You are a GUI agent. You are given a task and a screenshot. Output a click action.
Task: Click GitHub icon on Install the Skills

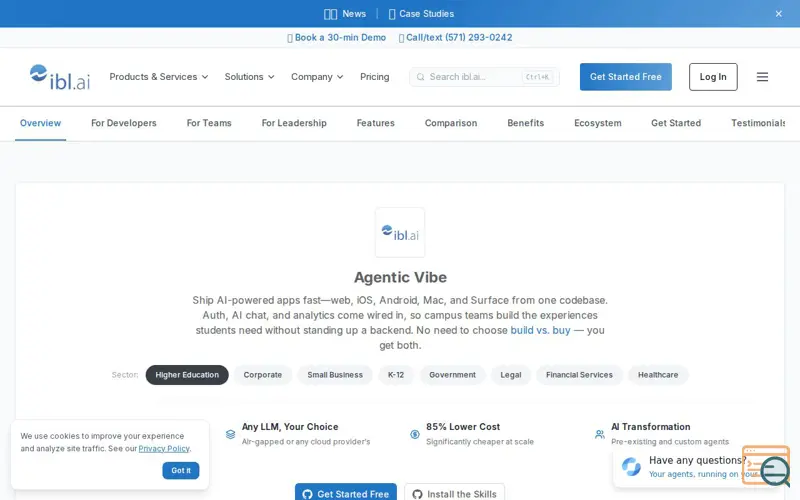tap(417, 494)
